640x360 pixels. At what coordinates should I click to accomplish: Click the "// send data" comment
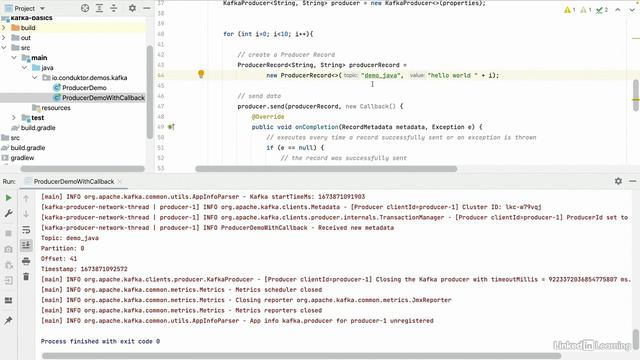pyautogui.click(x=259, y=96)
